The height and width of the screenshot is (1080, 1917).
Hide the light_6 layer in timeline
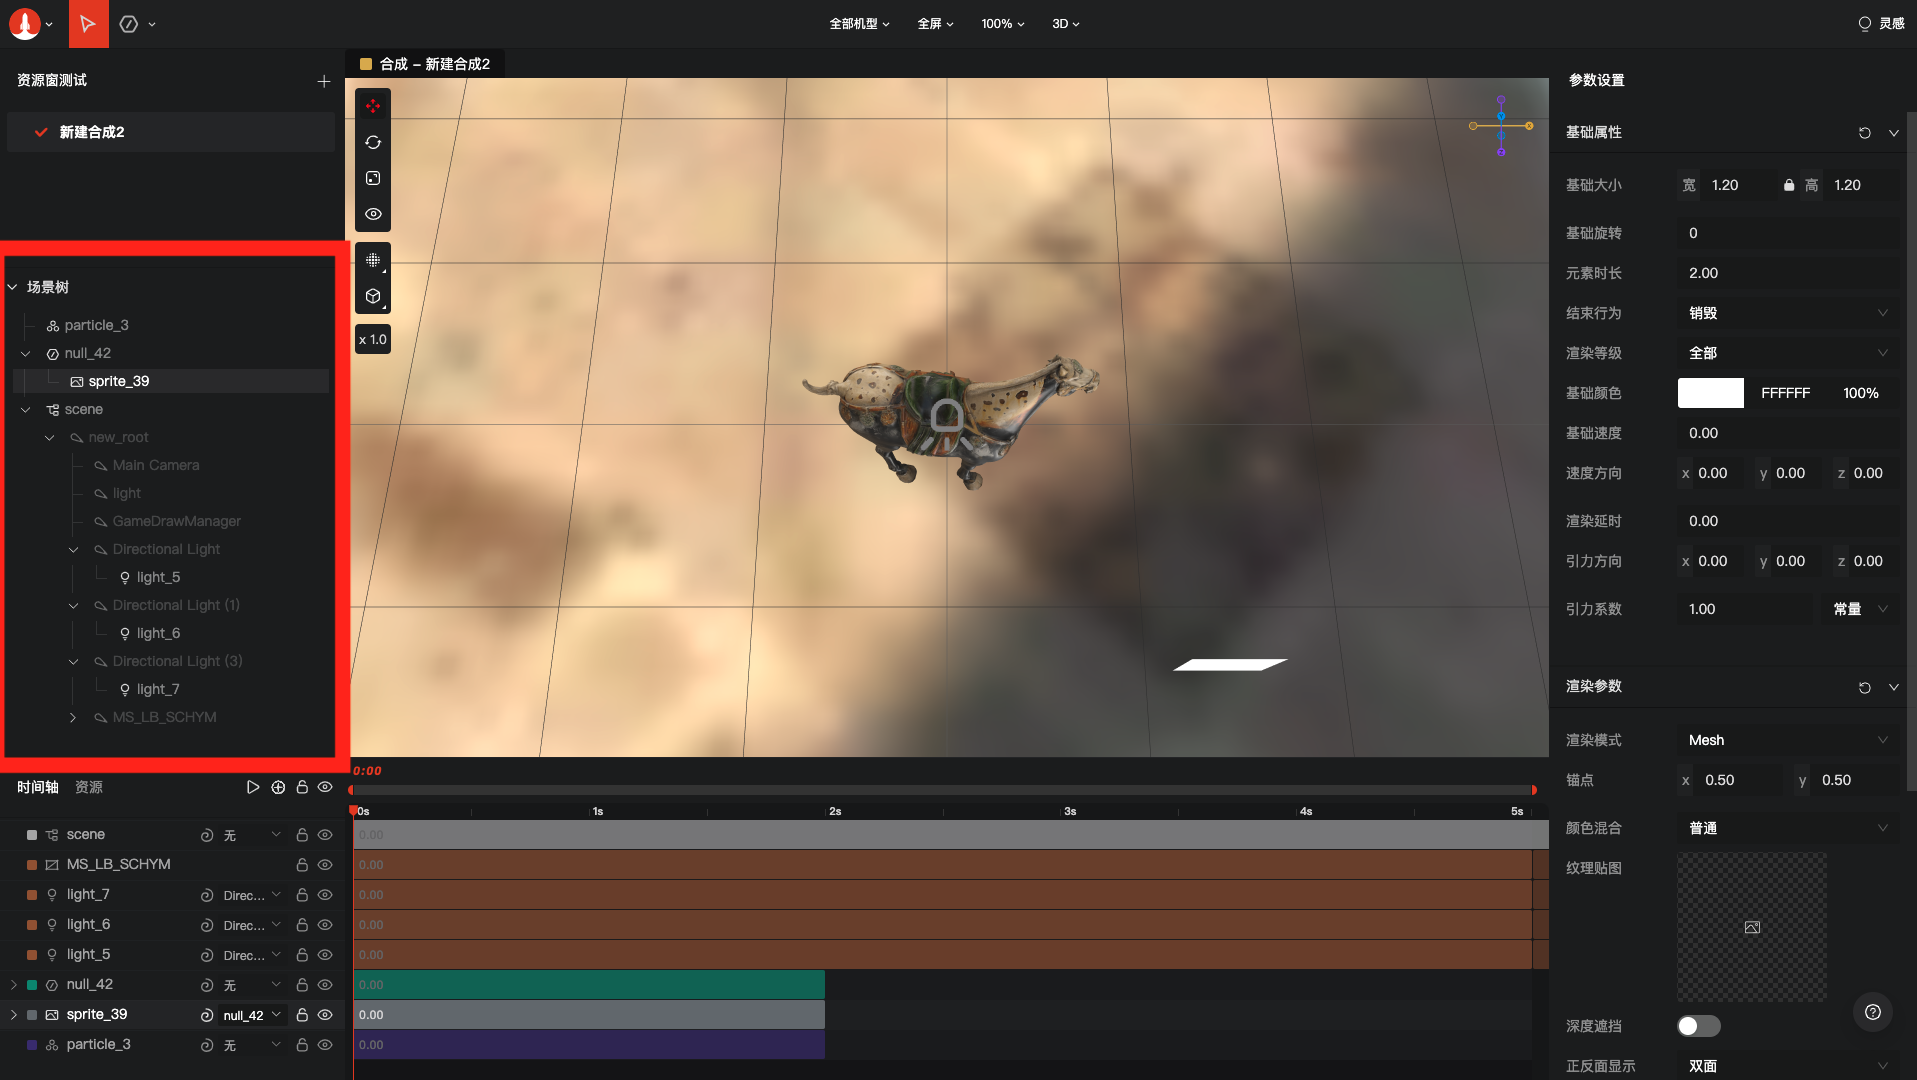[x=325, y=925]
